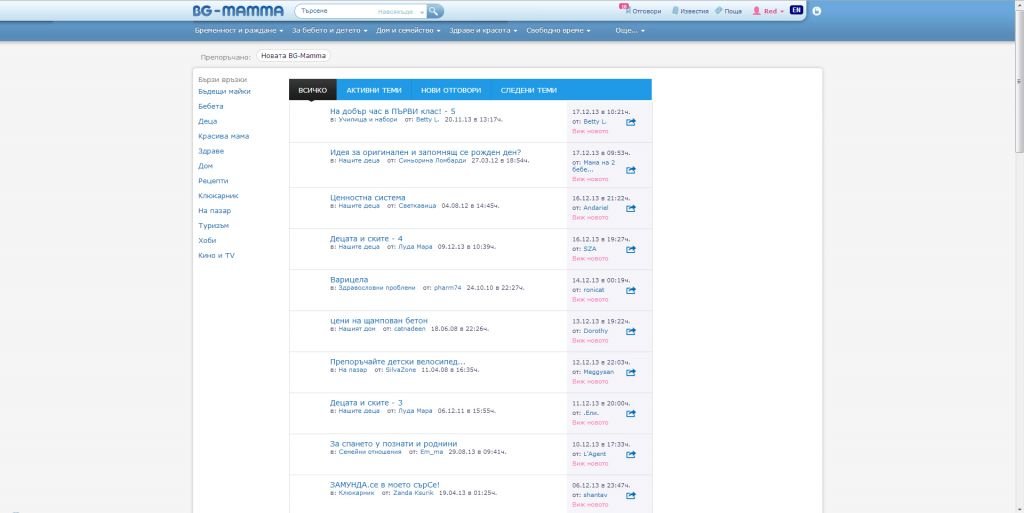Jump to last post in Ценностна система
Viewport: 1024px width, 513px height.
coord(631,209)
